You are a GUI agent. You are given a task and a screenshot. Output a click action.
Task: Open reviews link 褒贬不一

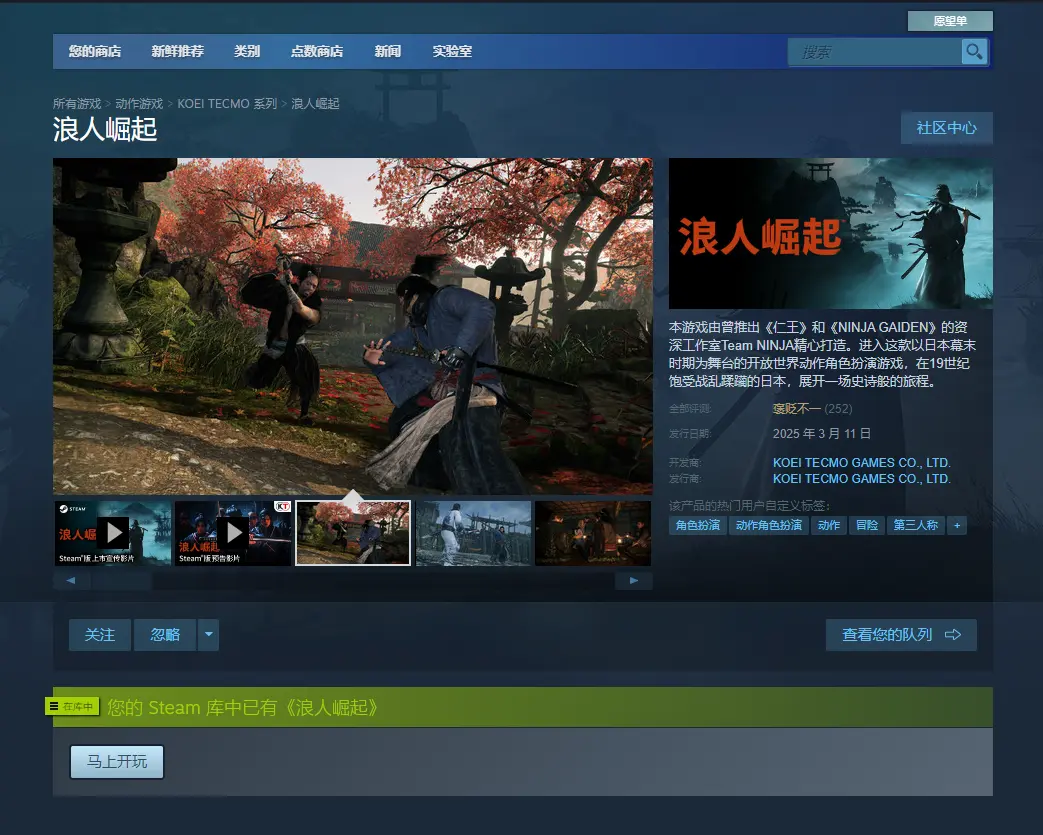coord(796,409)
